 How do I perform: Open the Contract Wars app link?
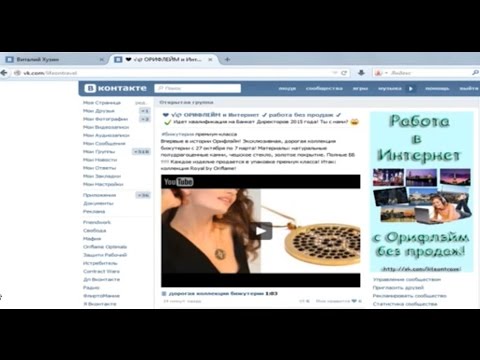(101, 271)
